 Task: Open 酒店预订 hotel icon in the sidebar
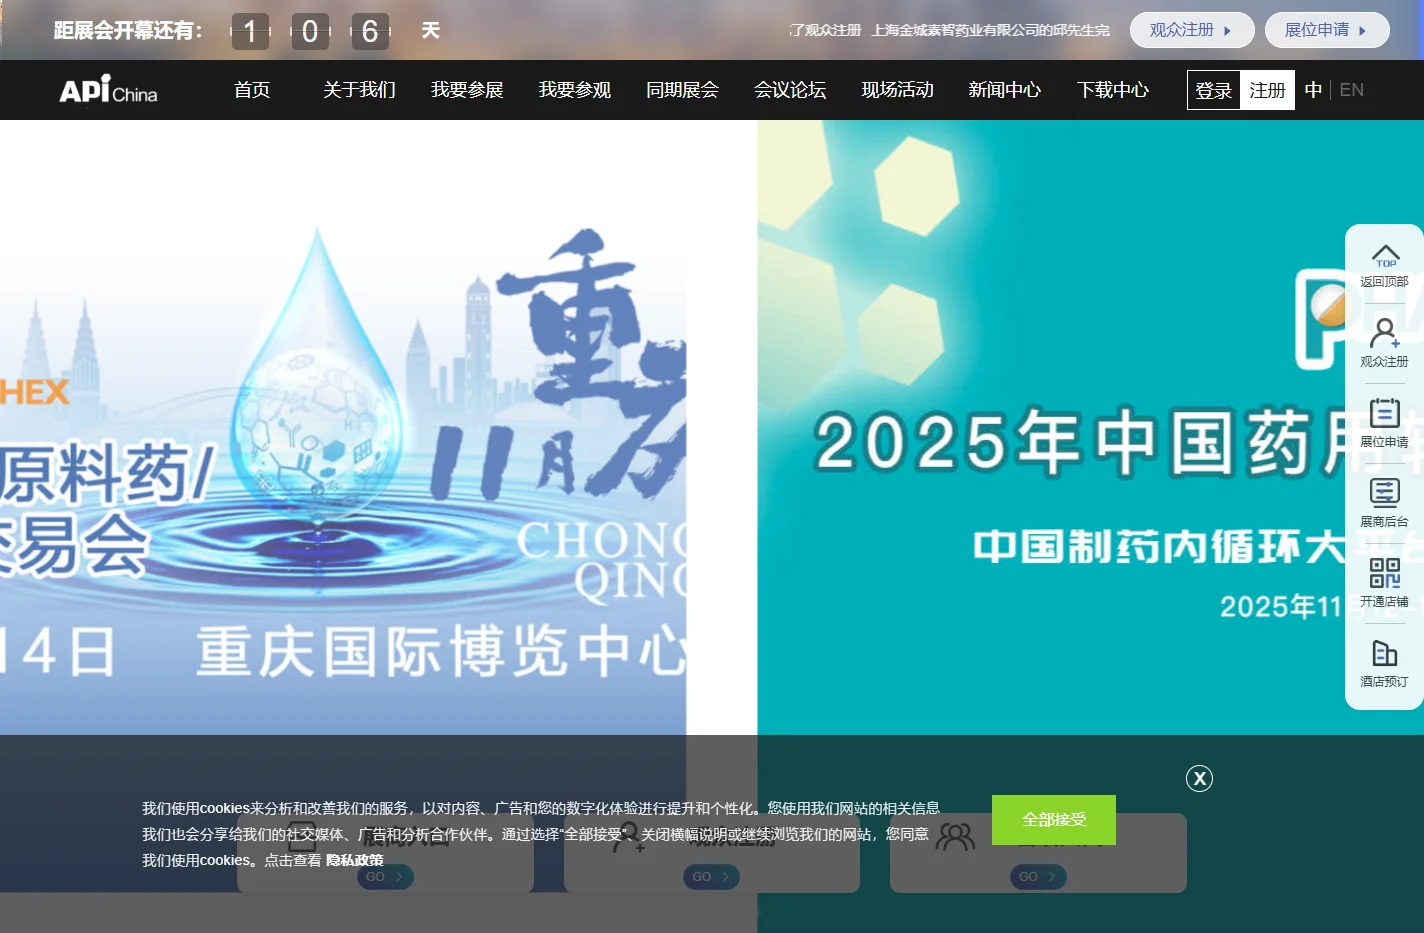[x=1385, y=653]
